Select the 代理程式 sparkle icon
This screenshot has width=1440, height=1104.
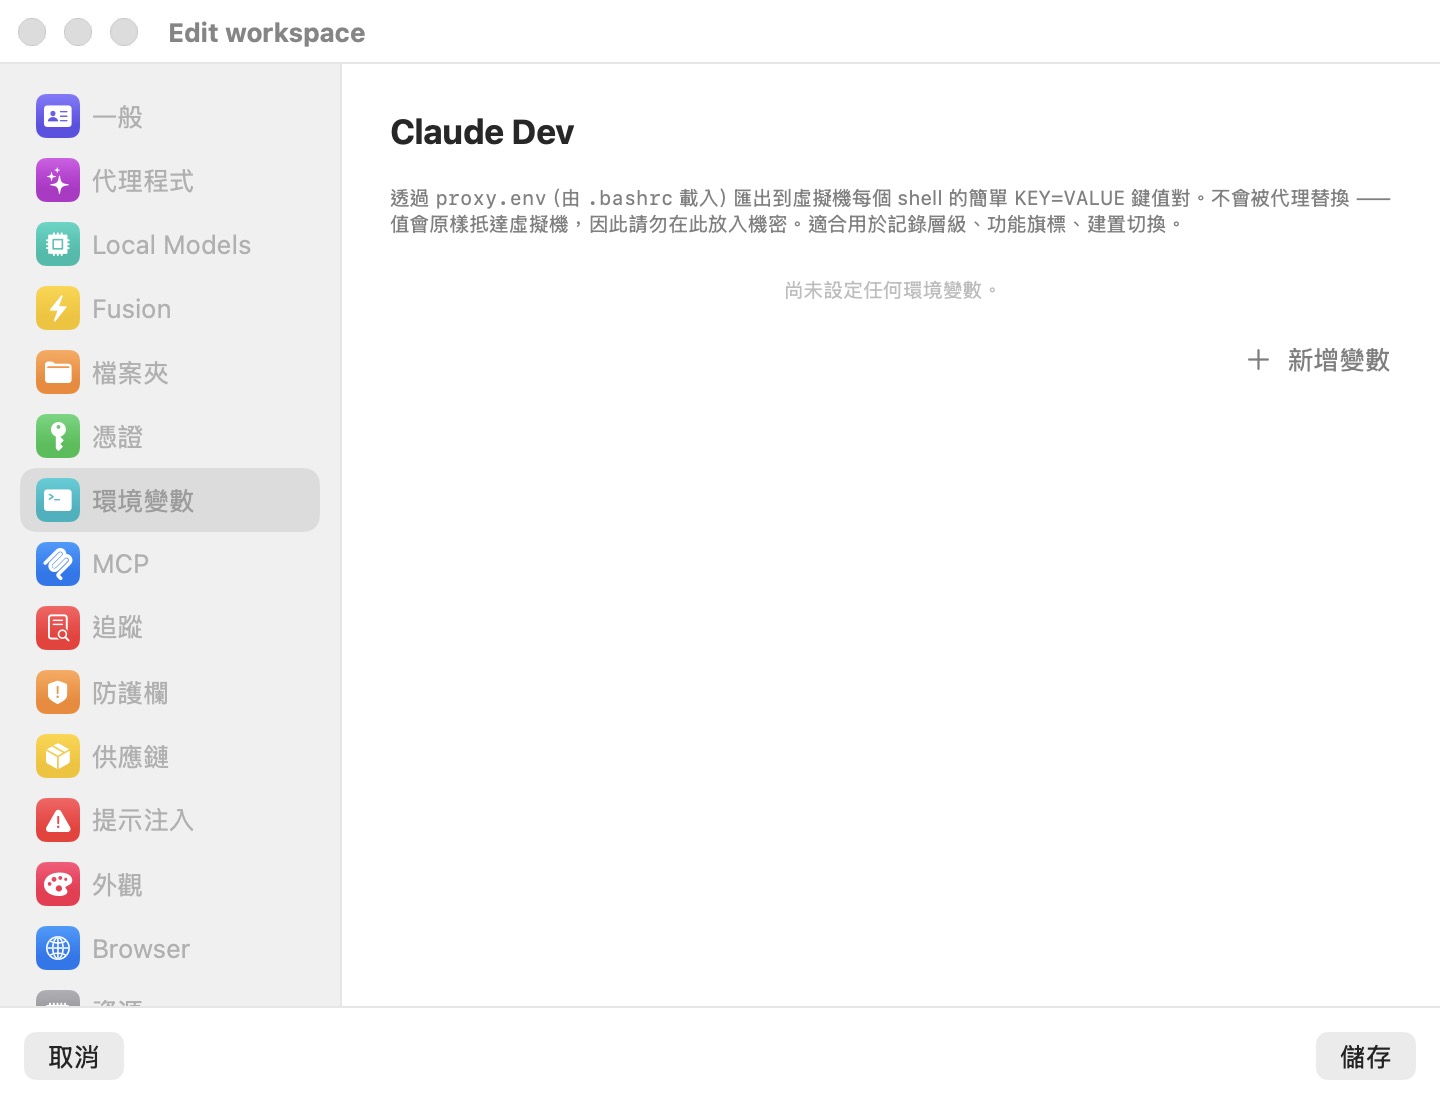[x=58, y=181]
